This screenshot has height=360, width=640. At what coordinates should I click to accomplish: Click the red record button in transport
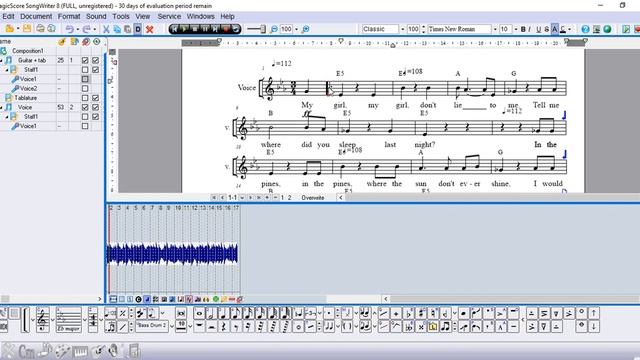click(x=225, y=29)
